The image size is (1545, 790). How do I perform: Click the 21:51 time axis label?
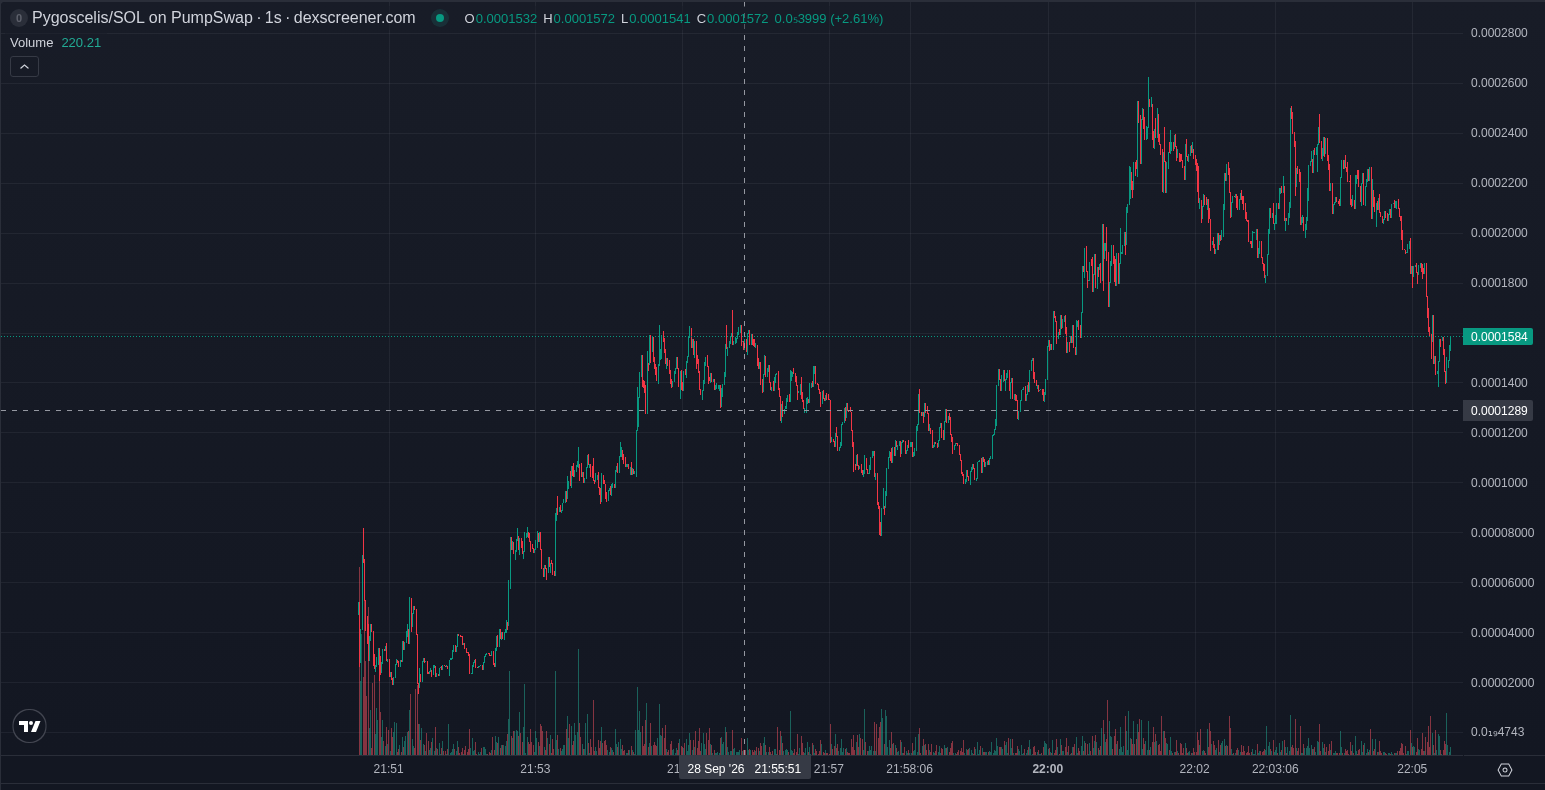pos(388,769)
